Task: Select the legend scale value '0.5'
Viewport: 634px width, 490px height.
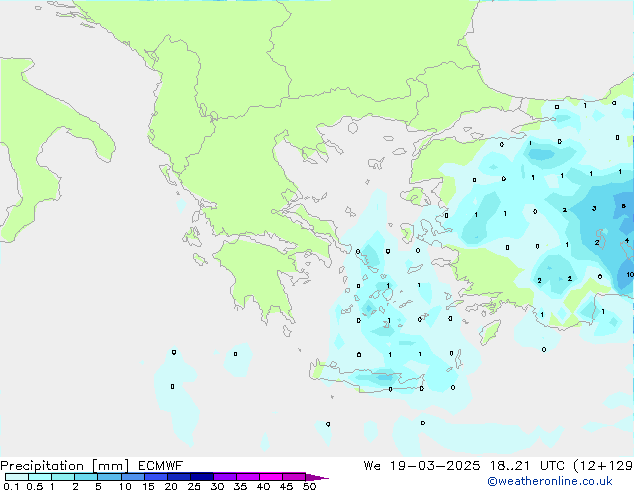Action: [x=35, y=486]
